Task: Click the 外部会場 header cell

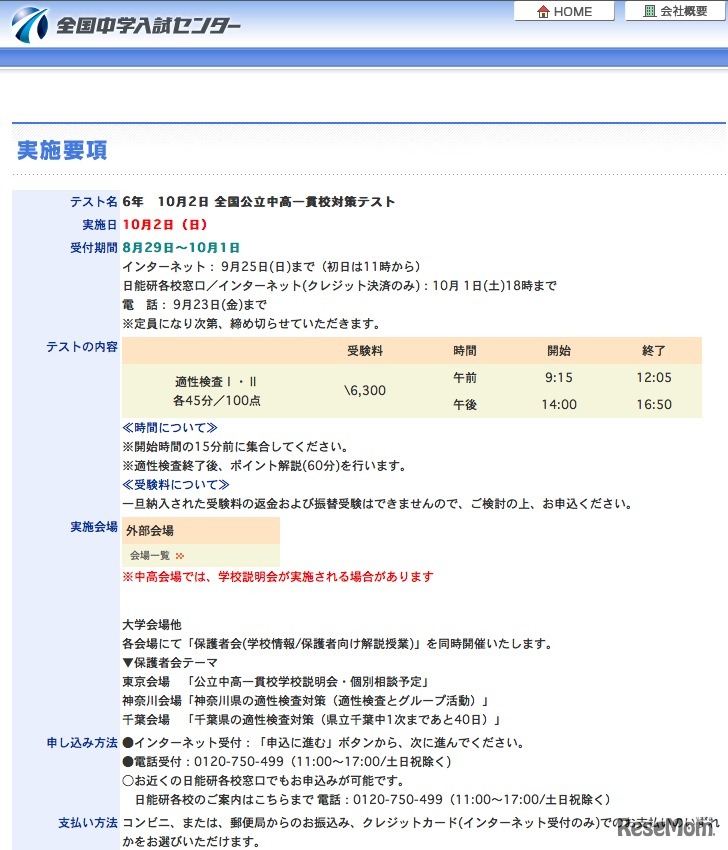Action: pyautogui.click(x=201, y=531)
